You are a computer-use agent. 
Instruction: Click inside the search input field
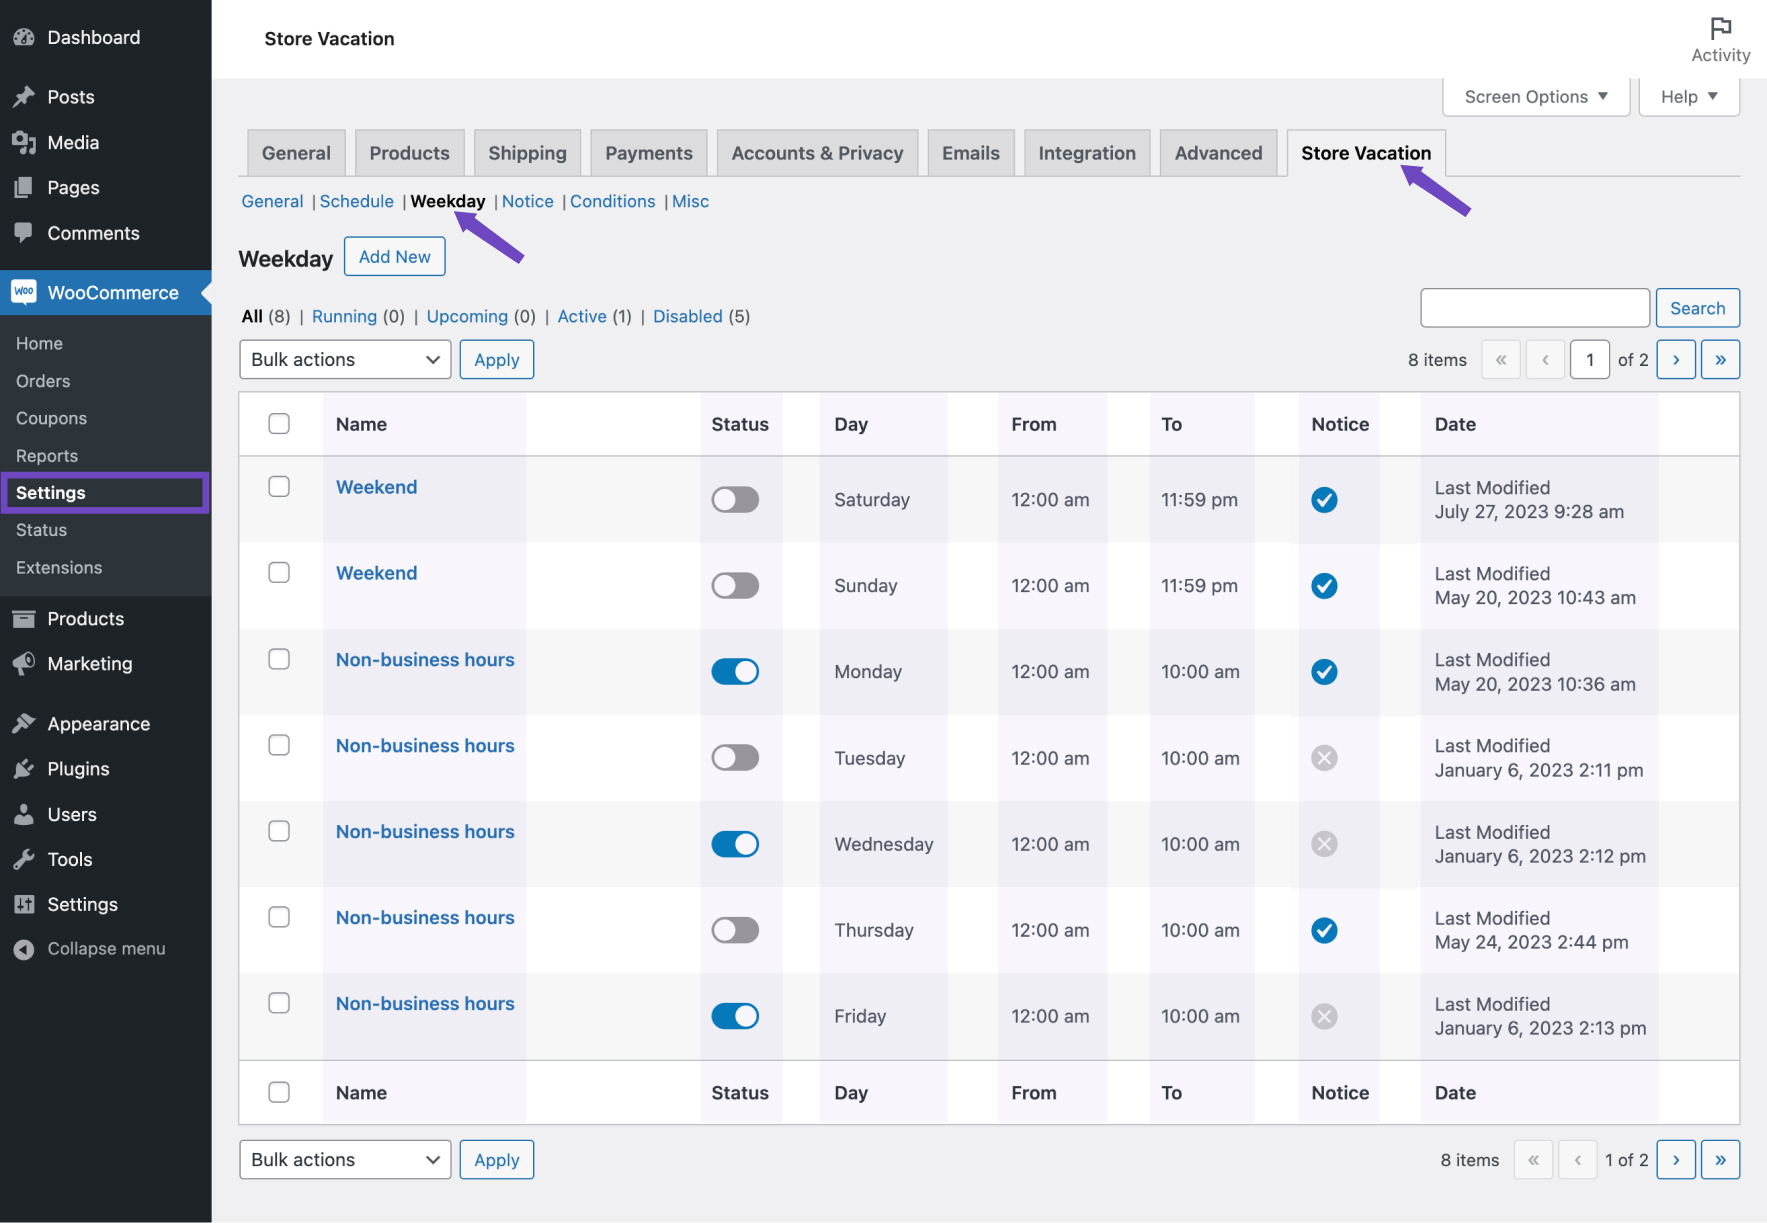click(x=1535, y=307)
